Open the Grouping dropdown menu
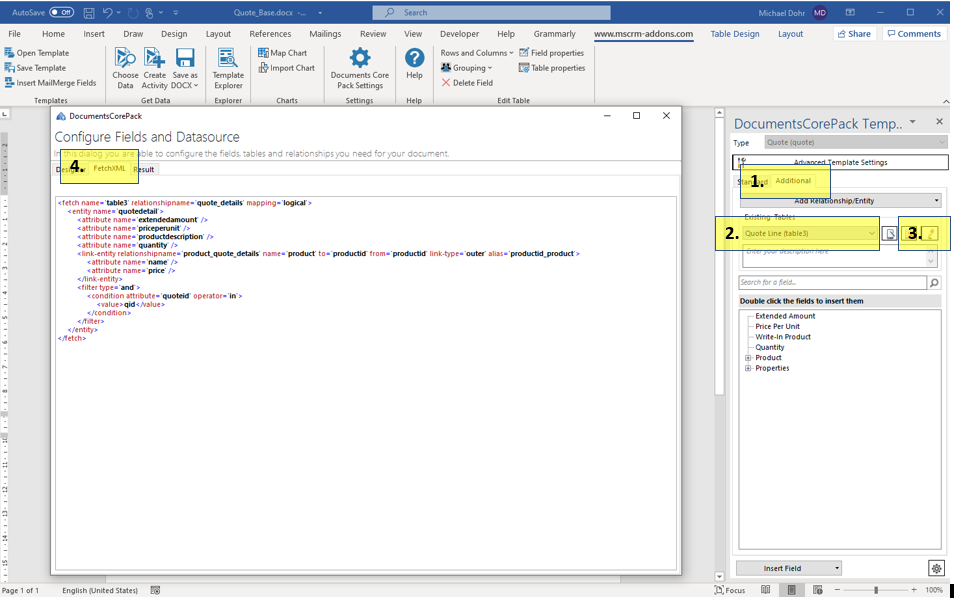This screenshot has width=958, height=598. click(x=467, y=68)
